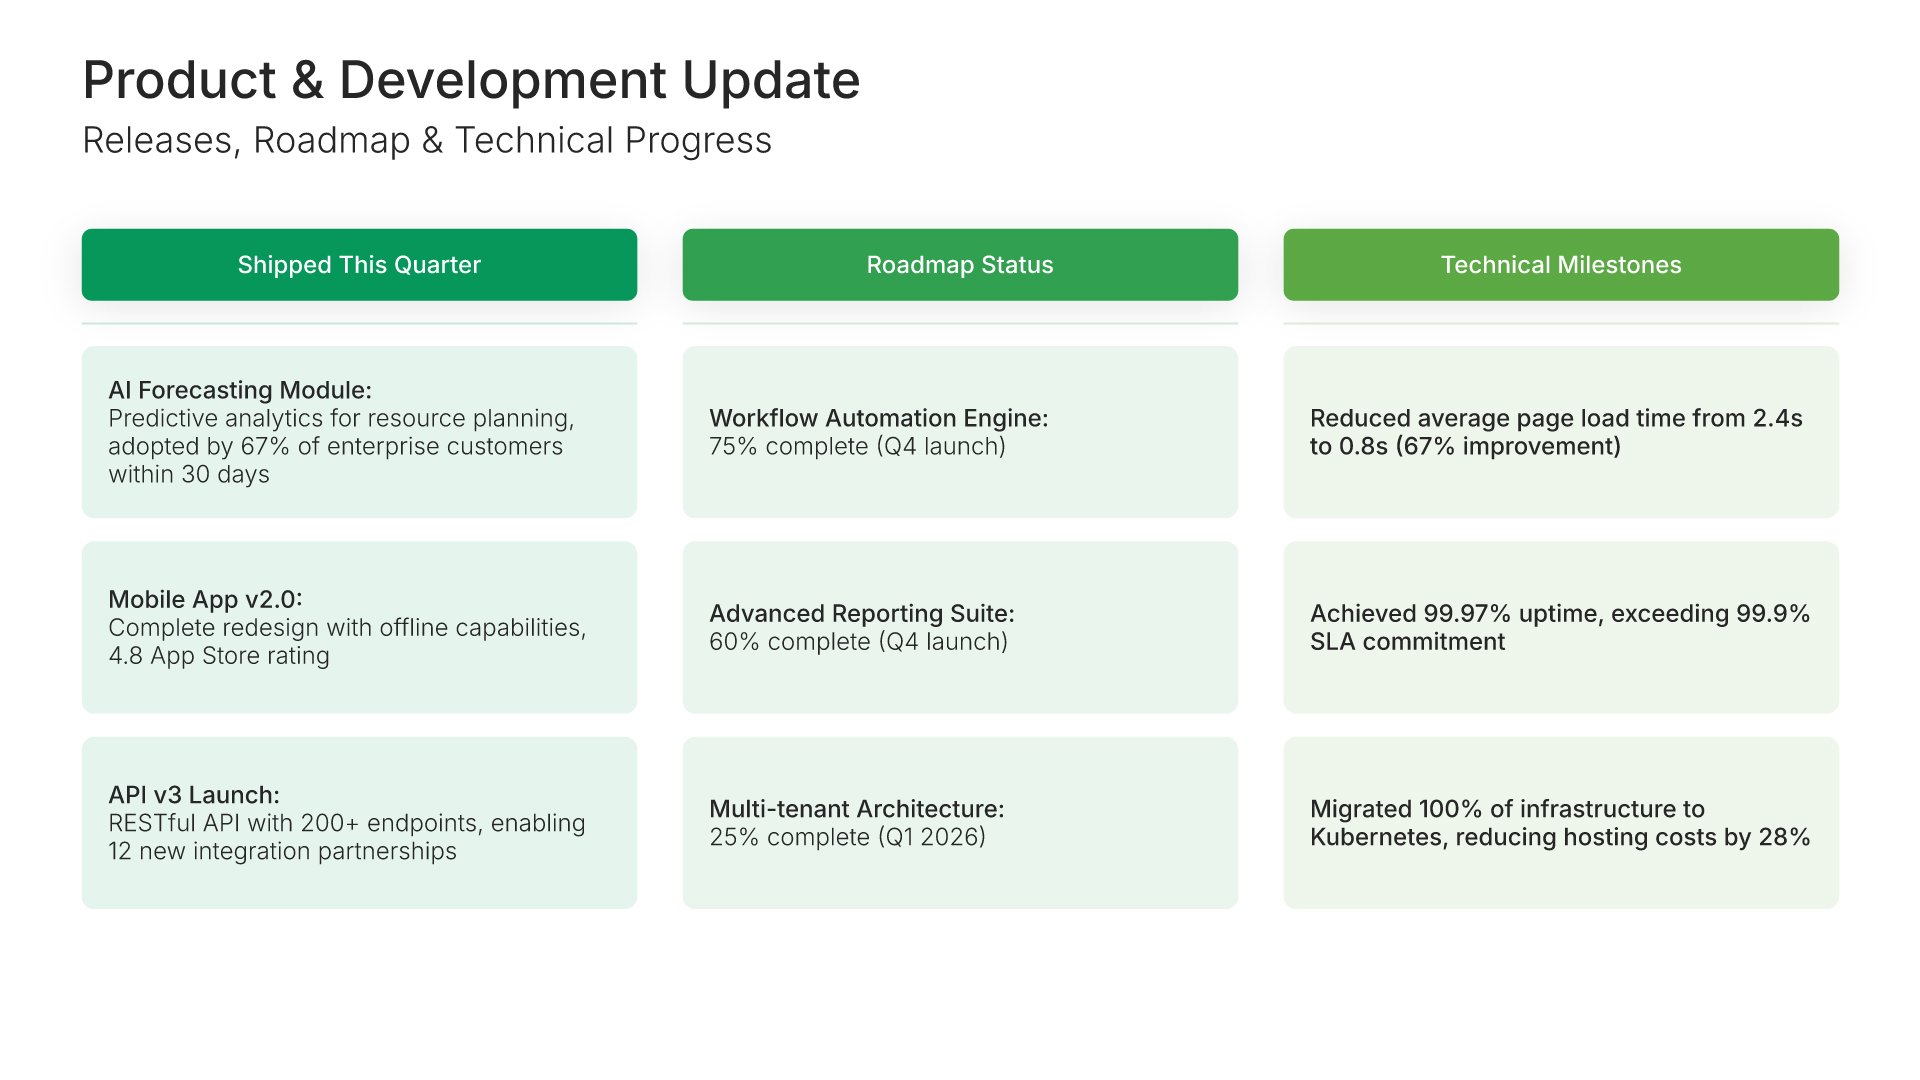Click the Shipped This Quarter header
Viewport: 1920px width, 1080px height.
pos(359,265)
